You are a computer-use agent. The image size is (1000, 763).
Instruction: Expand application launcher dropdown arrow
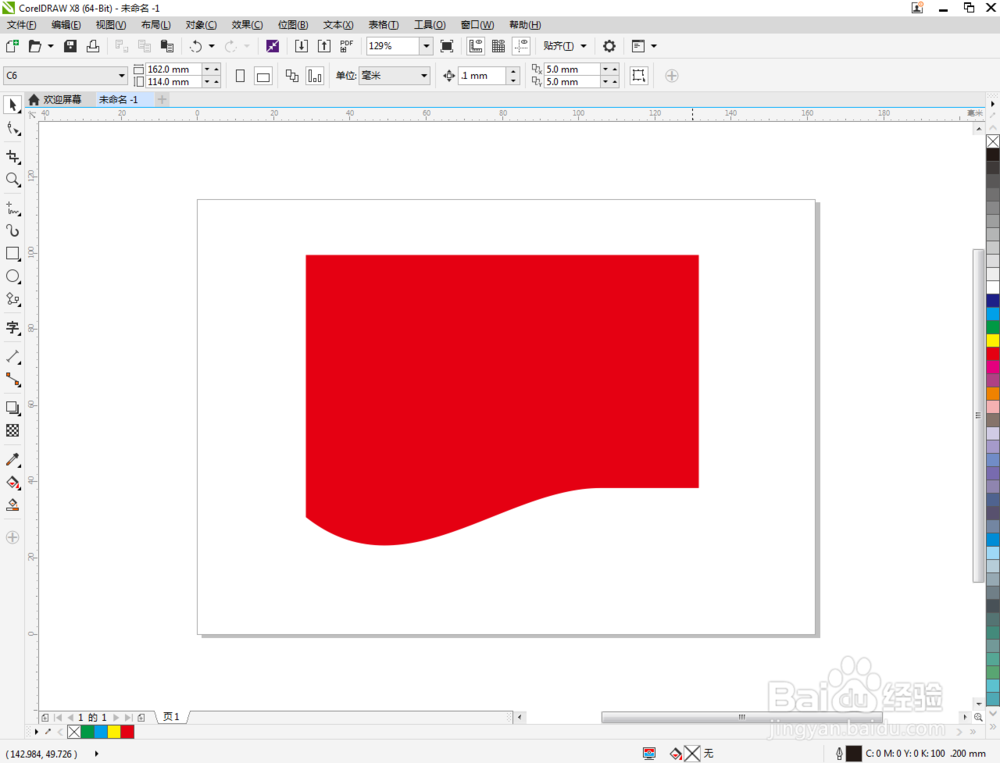tap(654, 46)
